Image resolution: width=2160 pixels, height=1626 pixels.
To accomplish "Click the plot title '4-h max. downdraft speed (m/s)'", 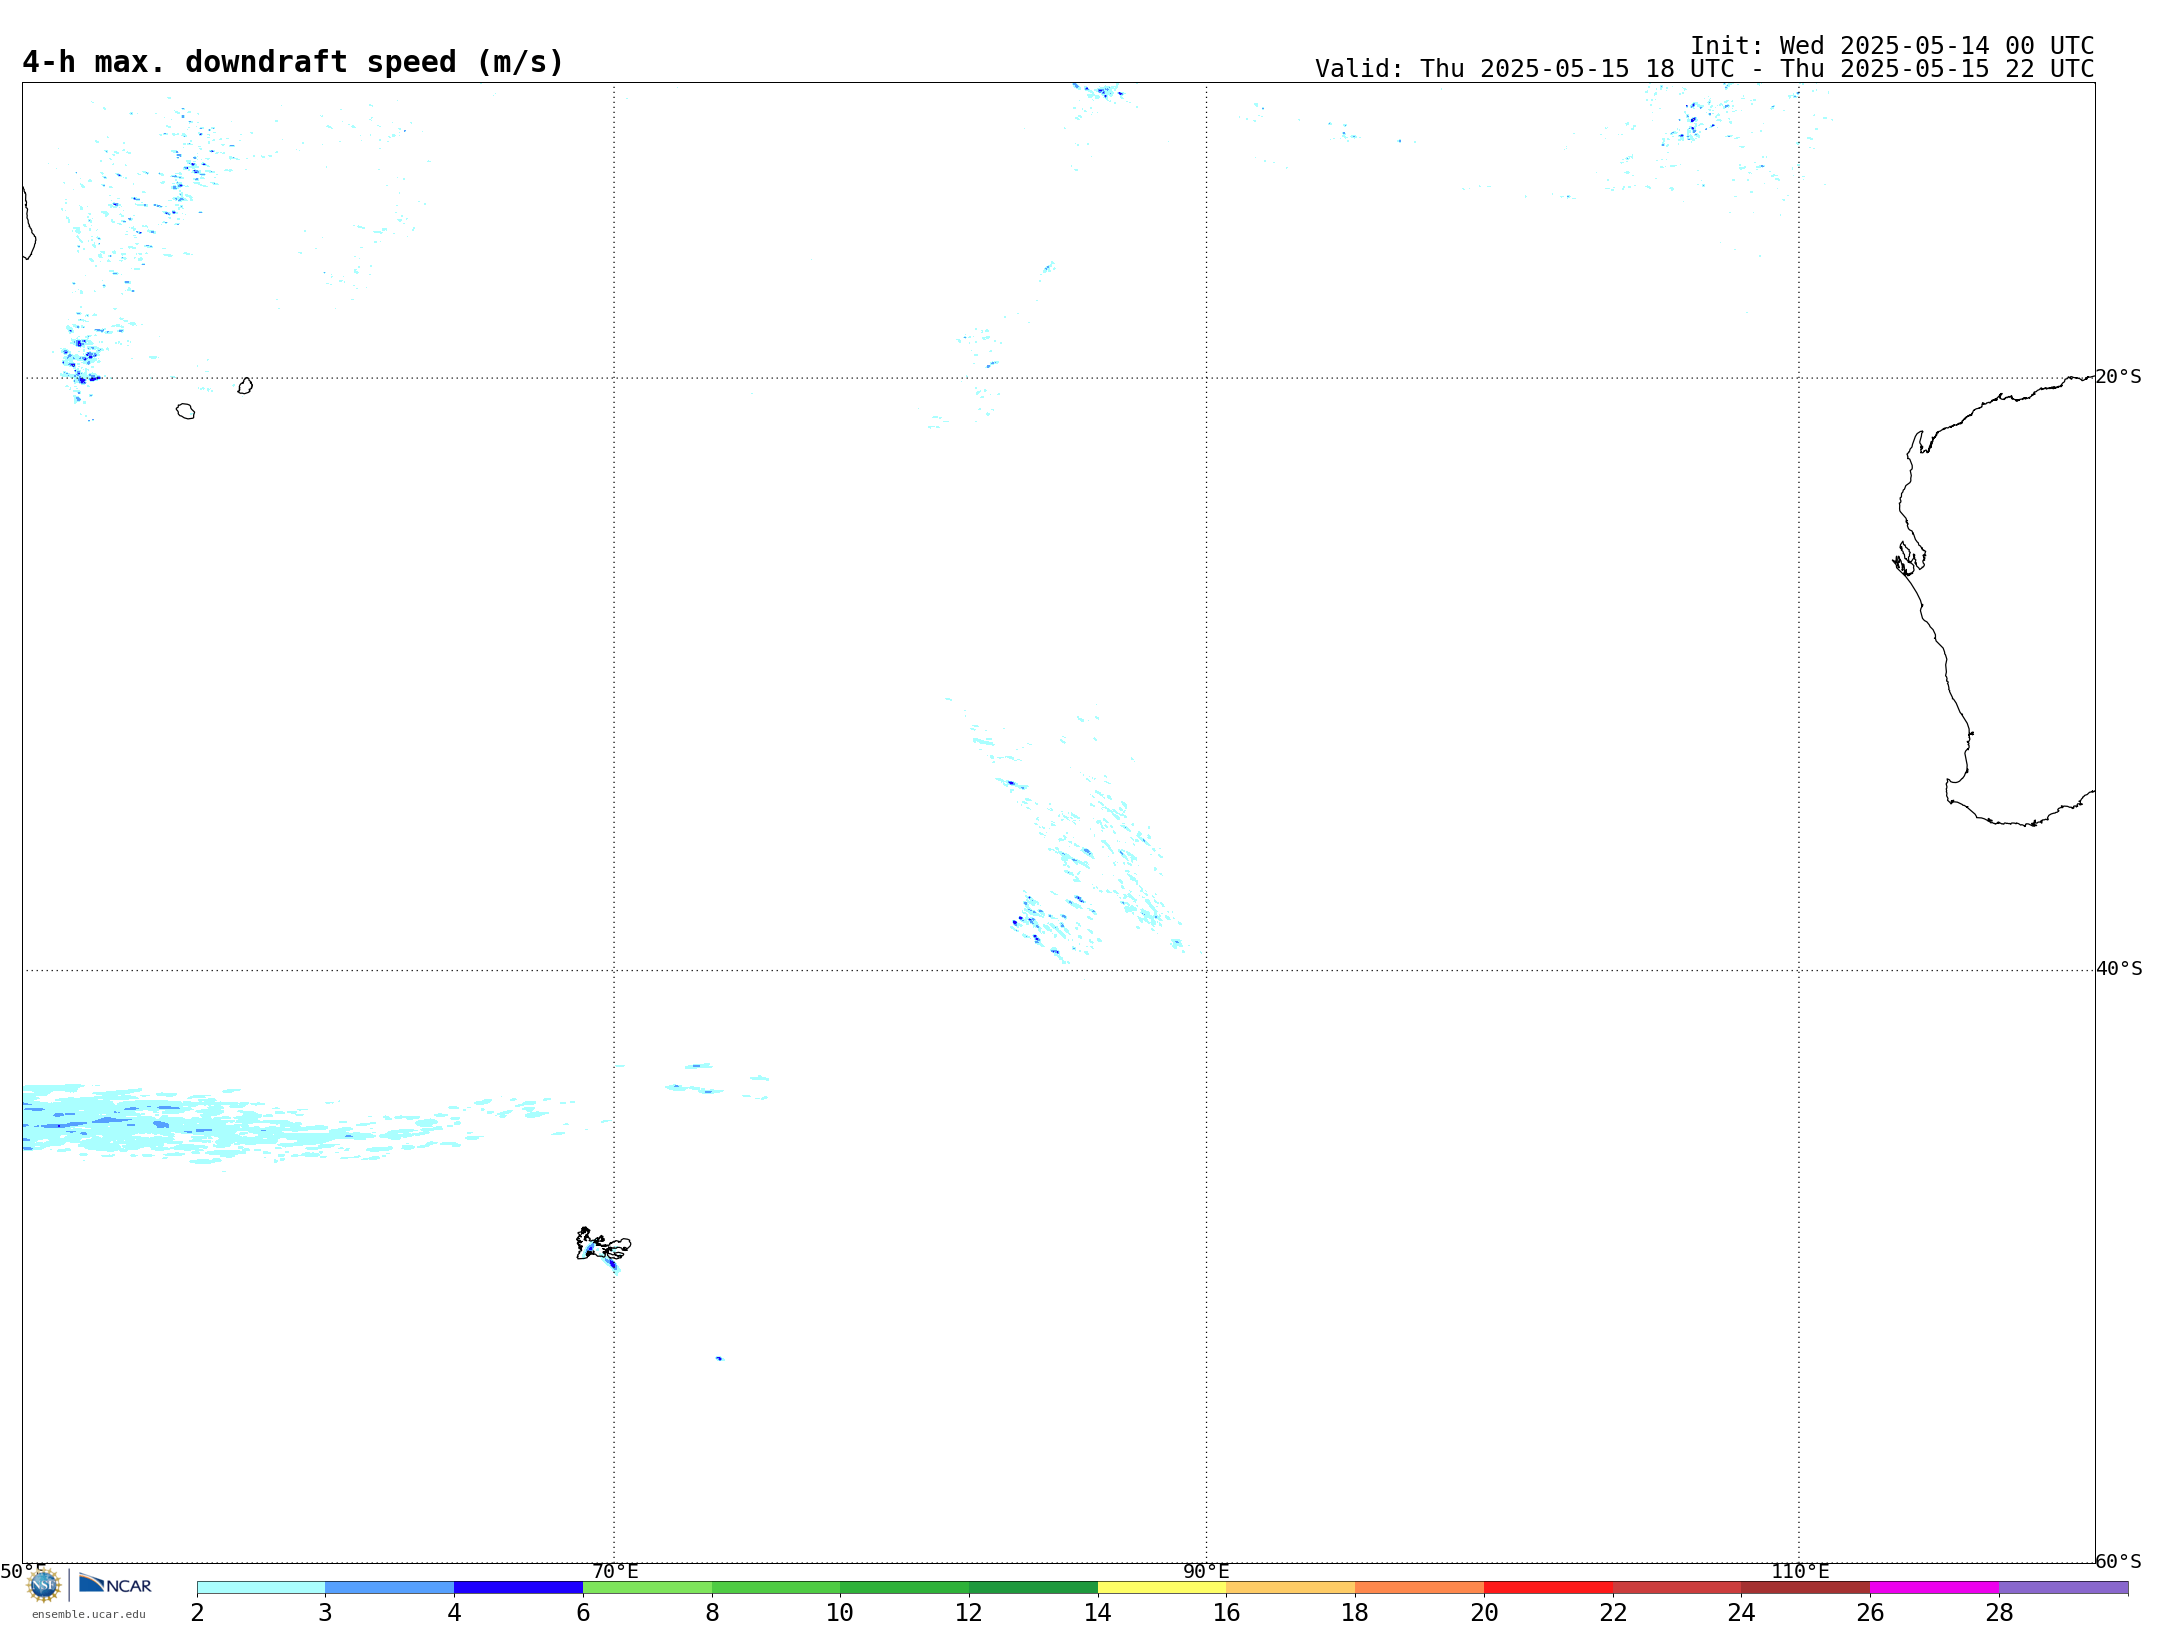I will click(293, 63).
